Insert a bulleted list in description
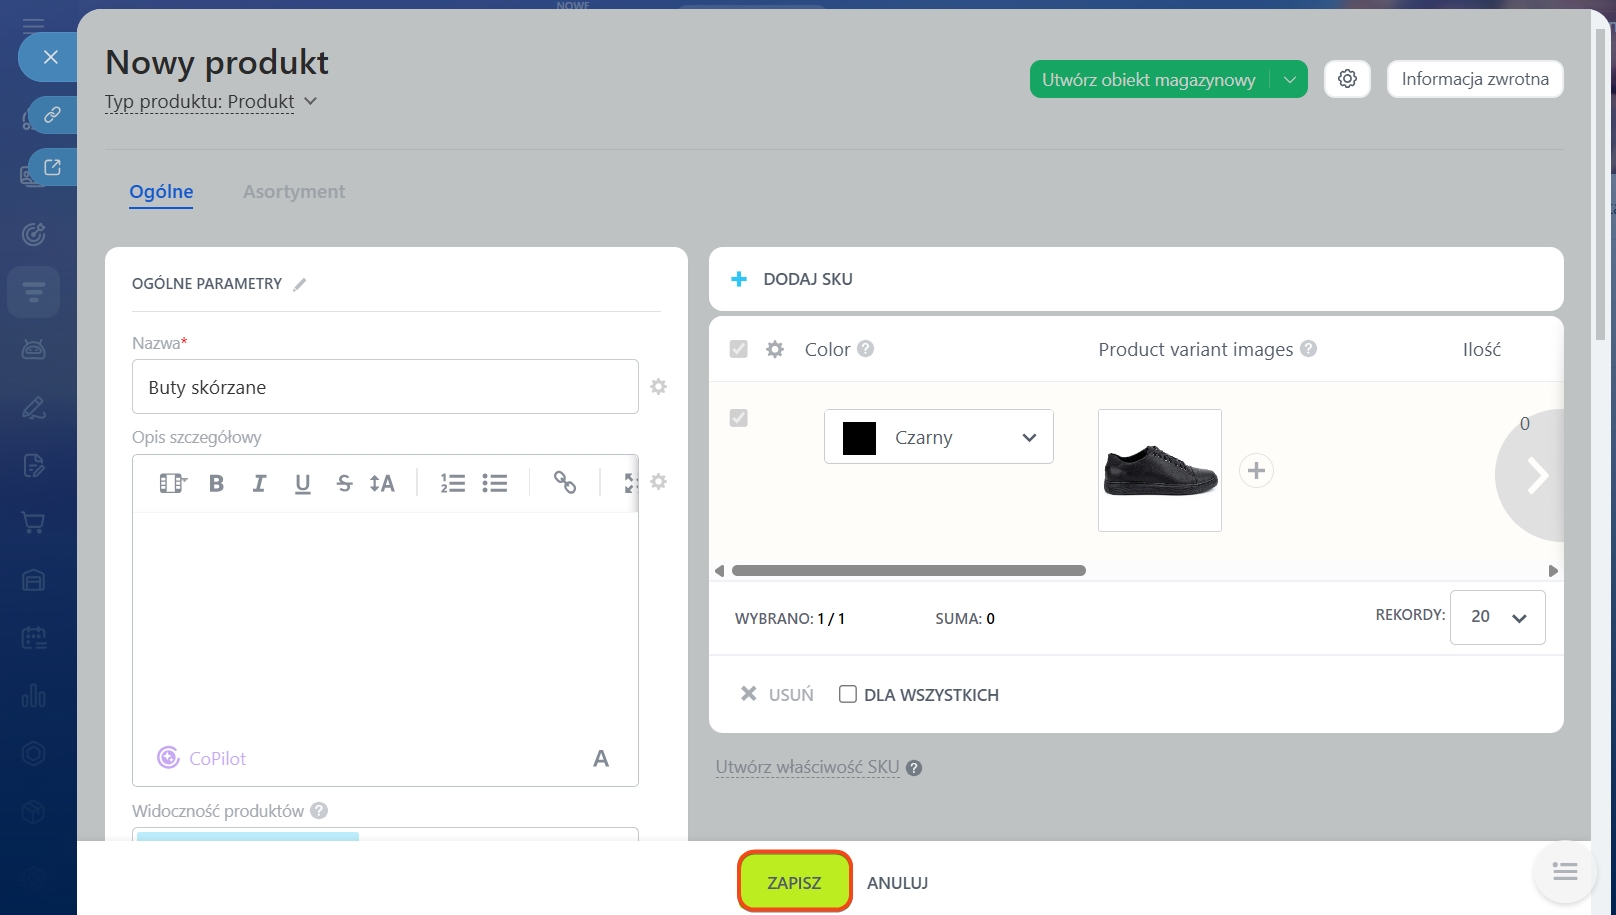This screenshot has height=915, width=1616. click(495, 484)
